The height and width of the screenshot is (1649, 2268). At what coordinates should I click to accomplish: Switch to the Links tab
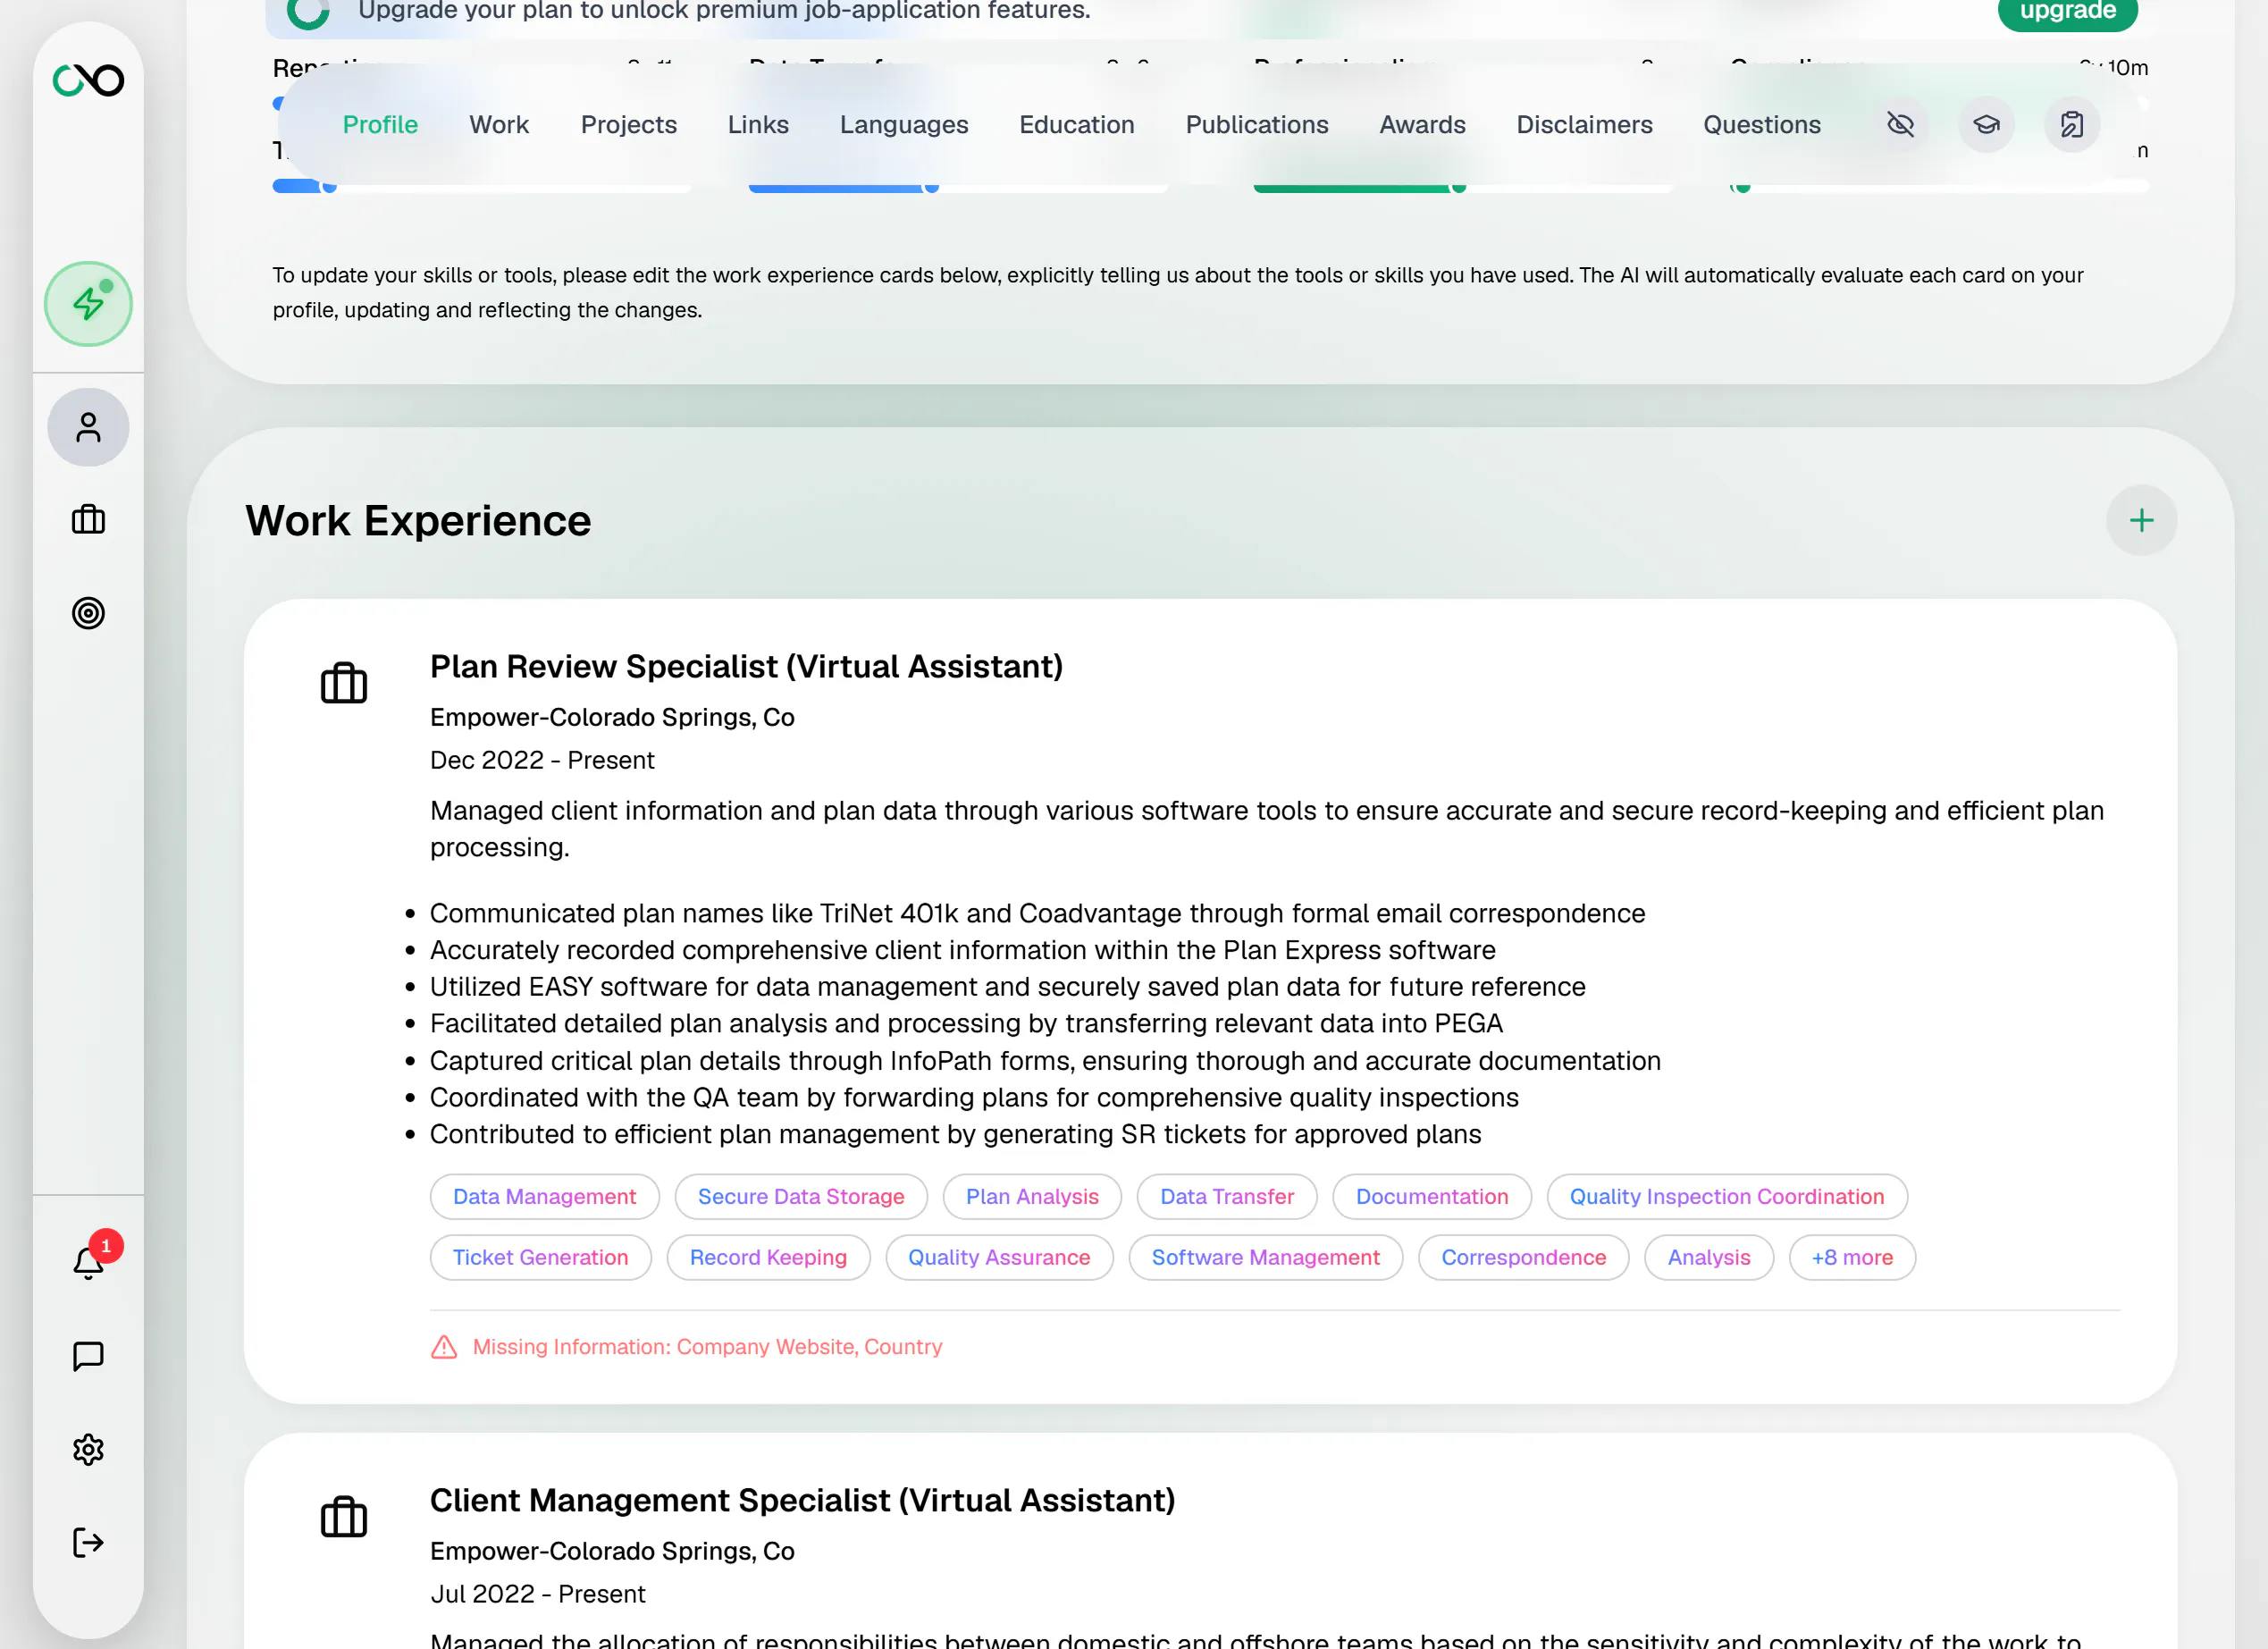tap(758, 125)
